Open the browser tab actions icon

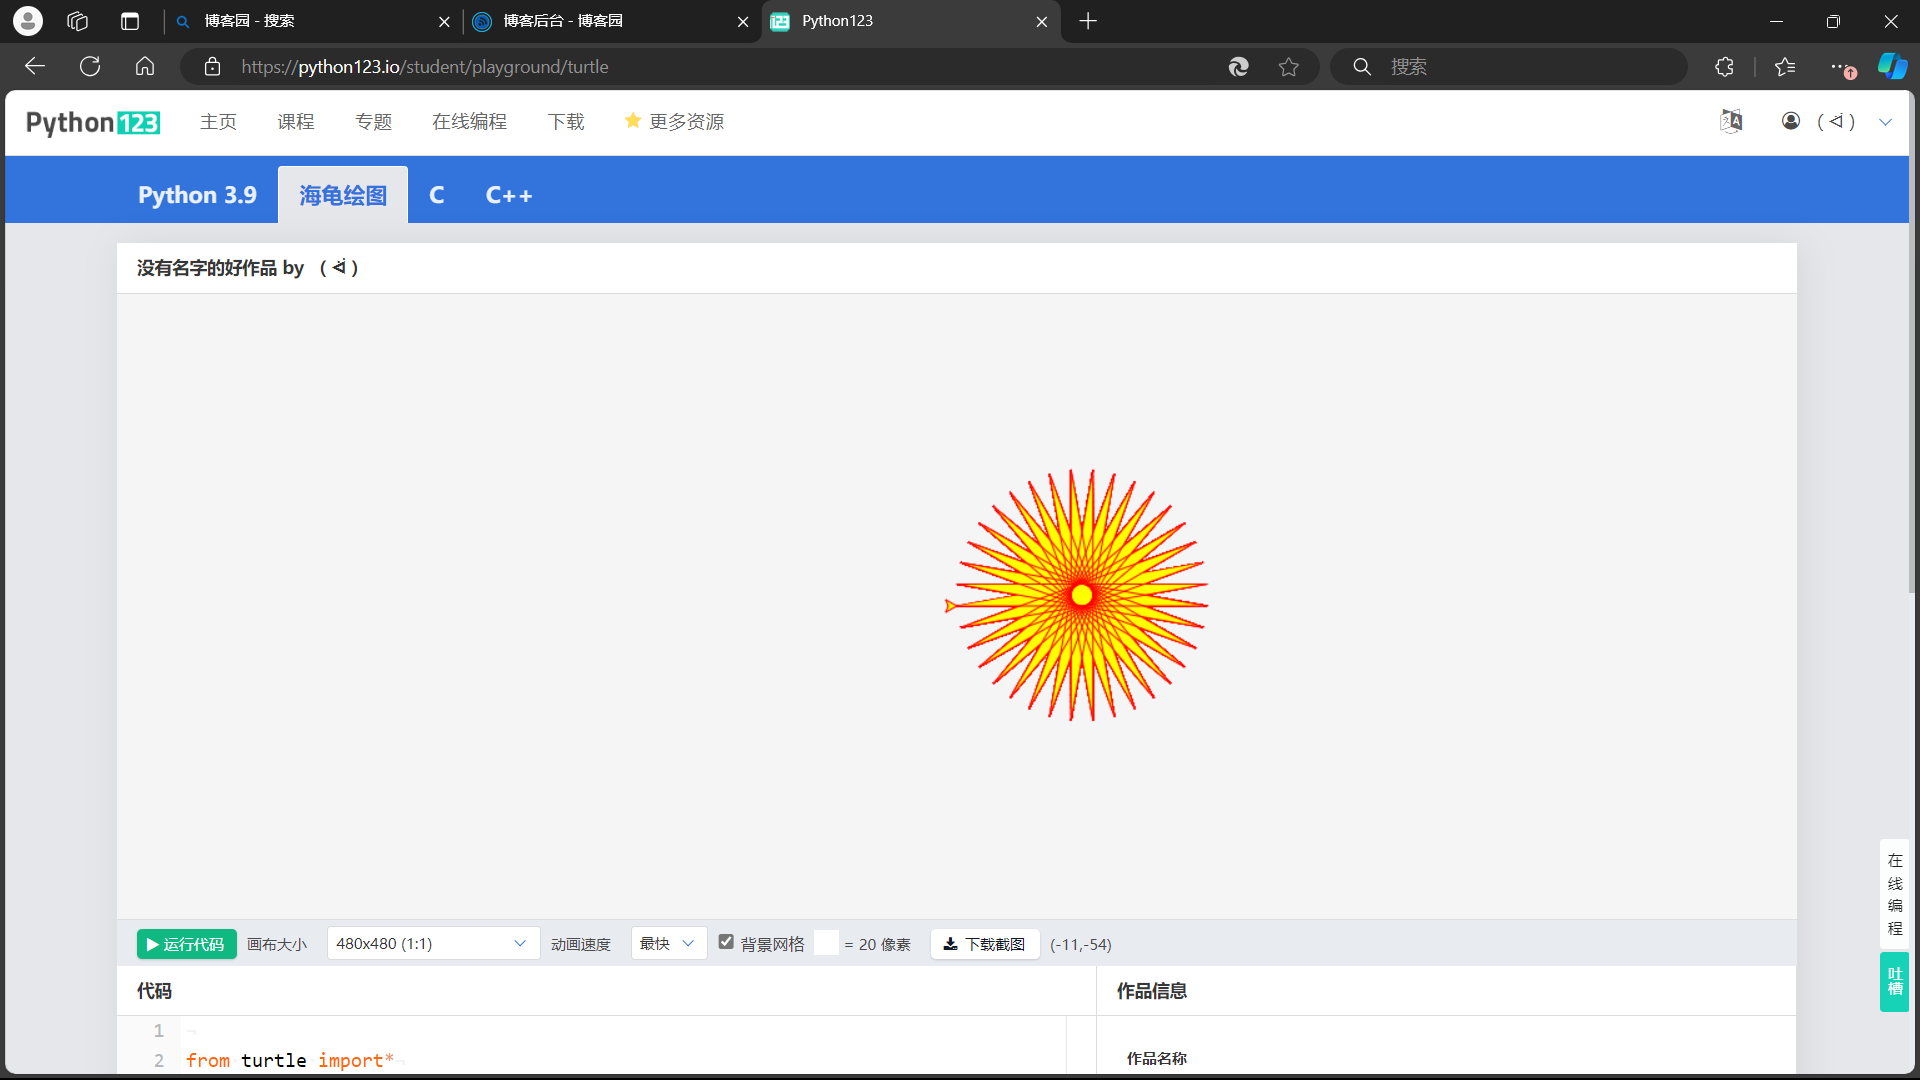pos(130,21)
